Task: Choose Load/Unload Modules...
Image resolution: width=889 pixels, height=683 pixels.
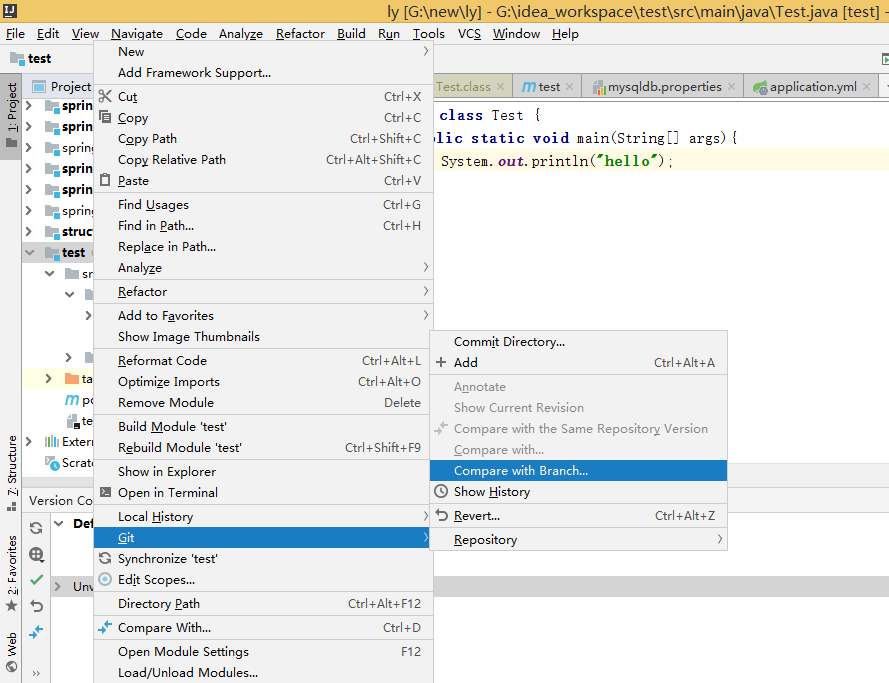Action: [x=263, y=673]
